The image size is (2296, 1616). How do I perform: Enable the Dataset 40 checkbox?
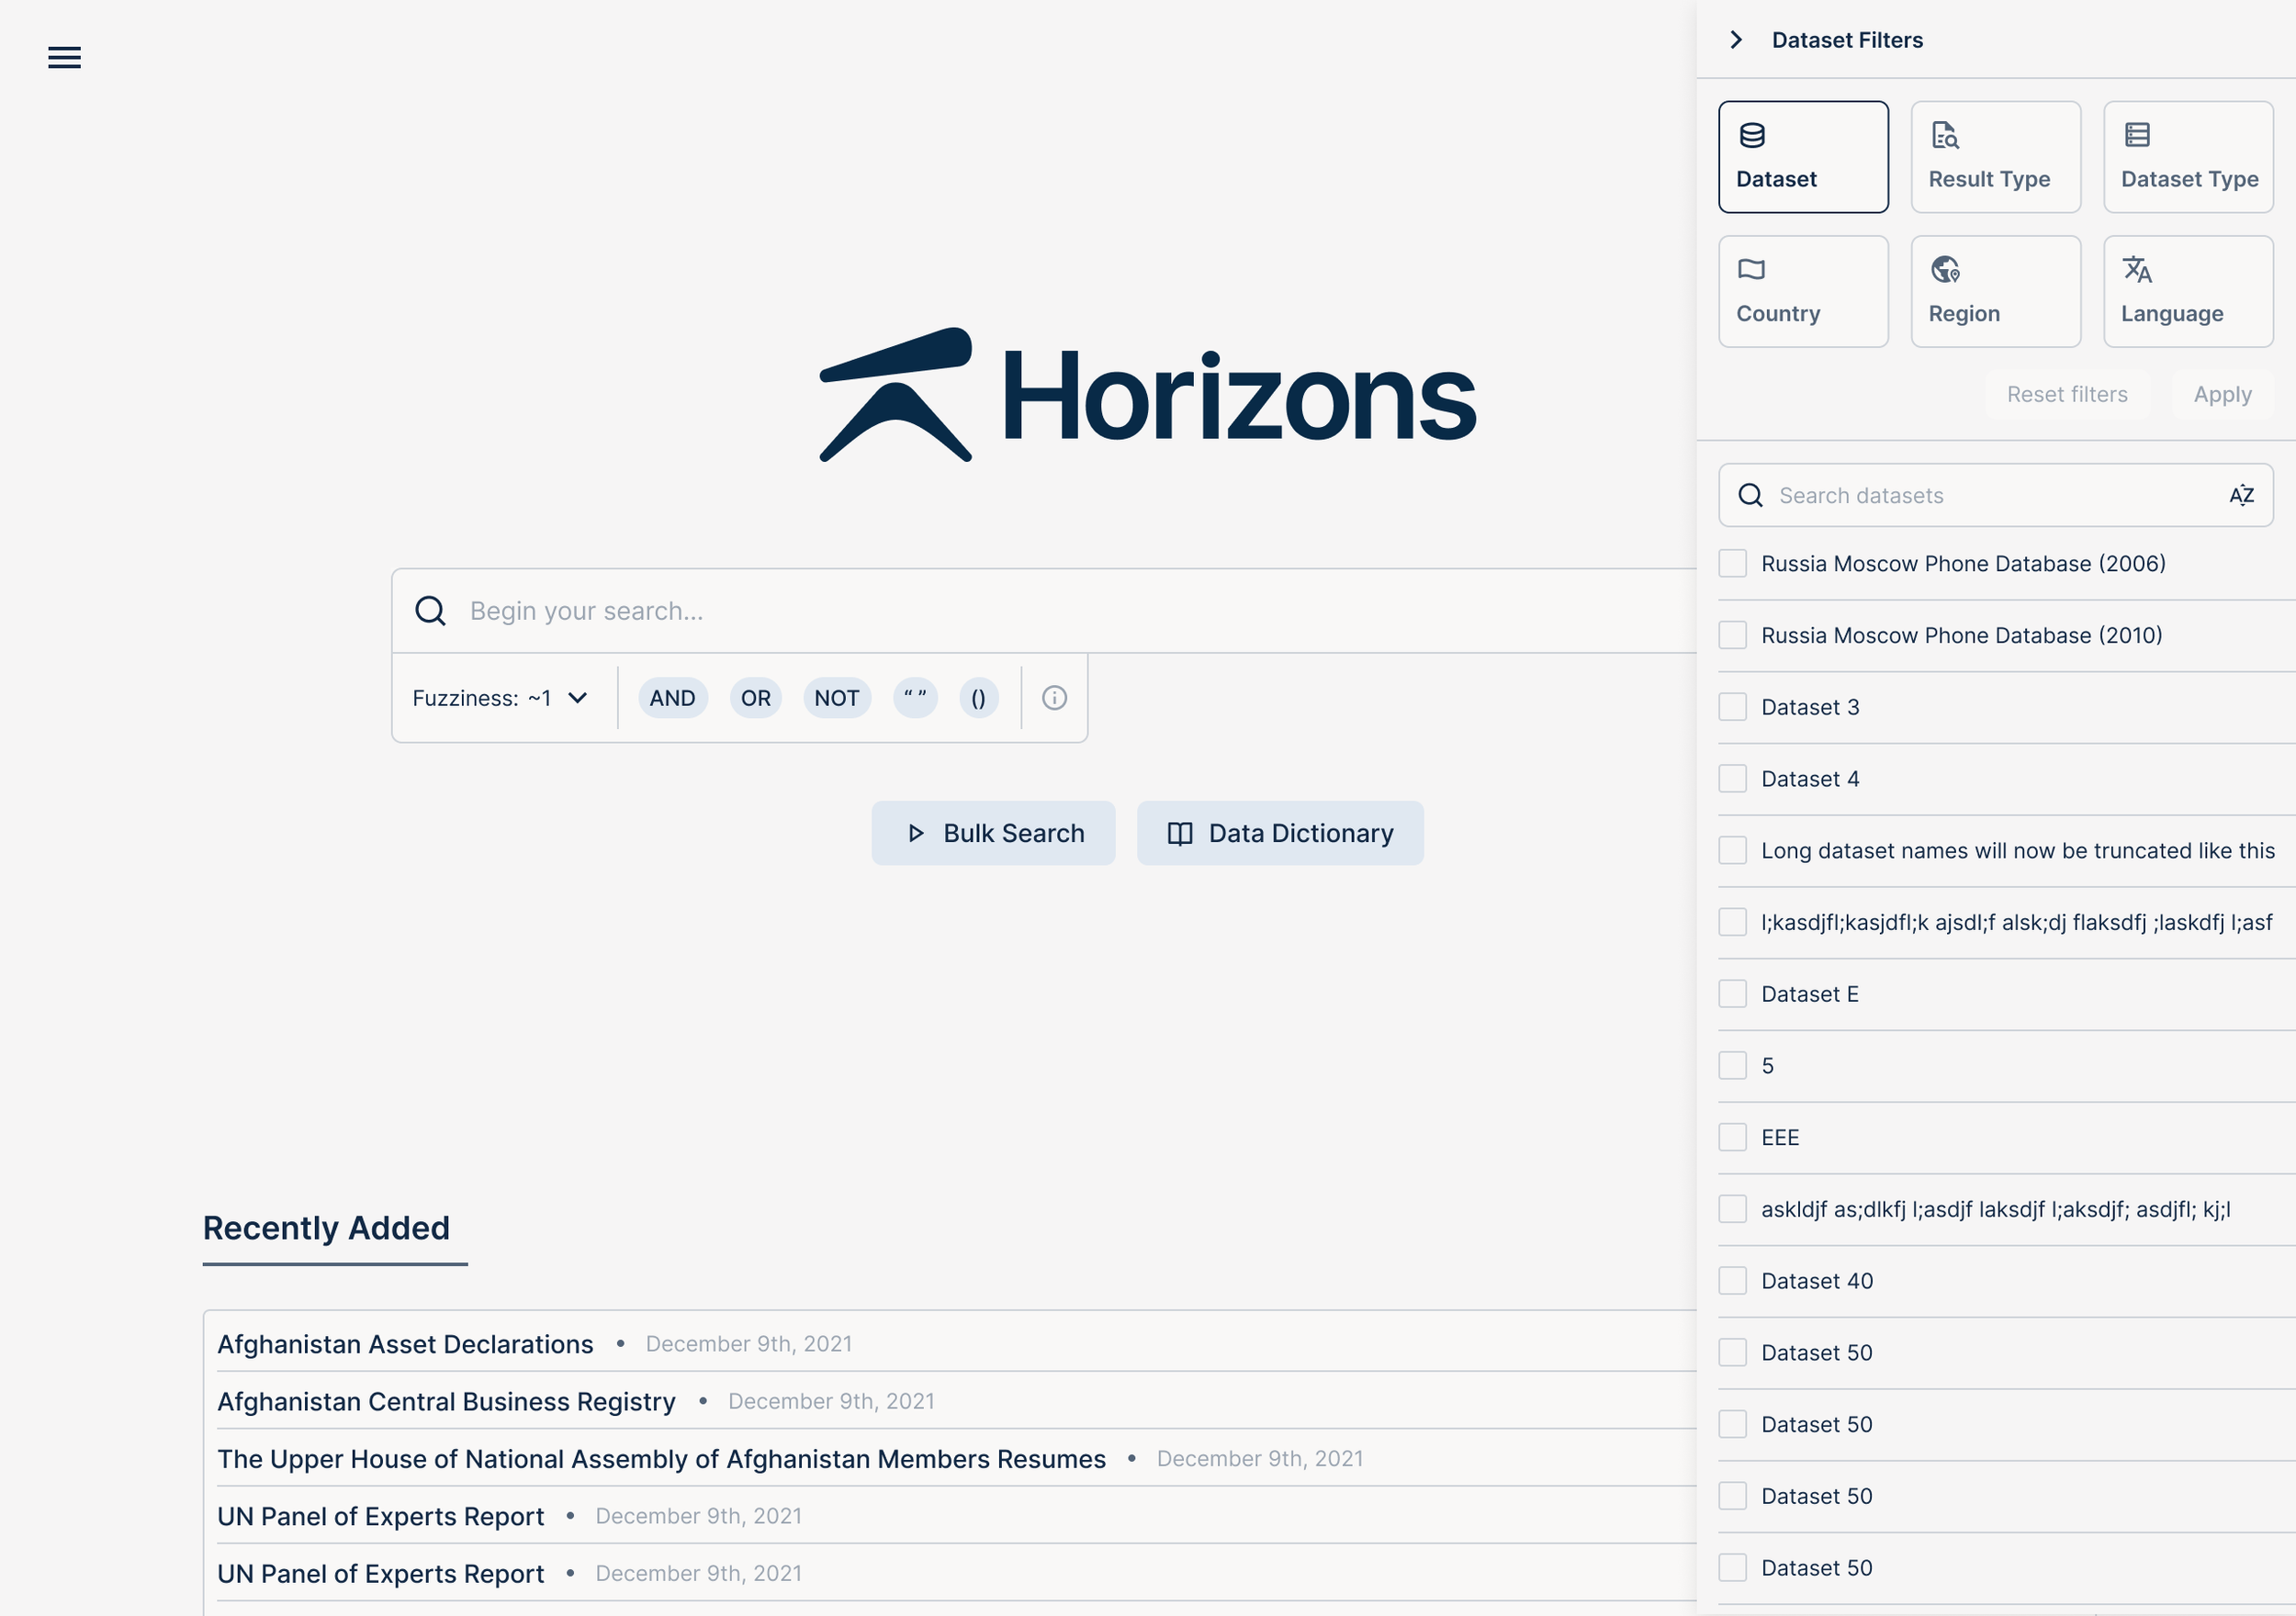(1732, 1281)
